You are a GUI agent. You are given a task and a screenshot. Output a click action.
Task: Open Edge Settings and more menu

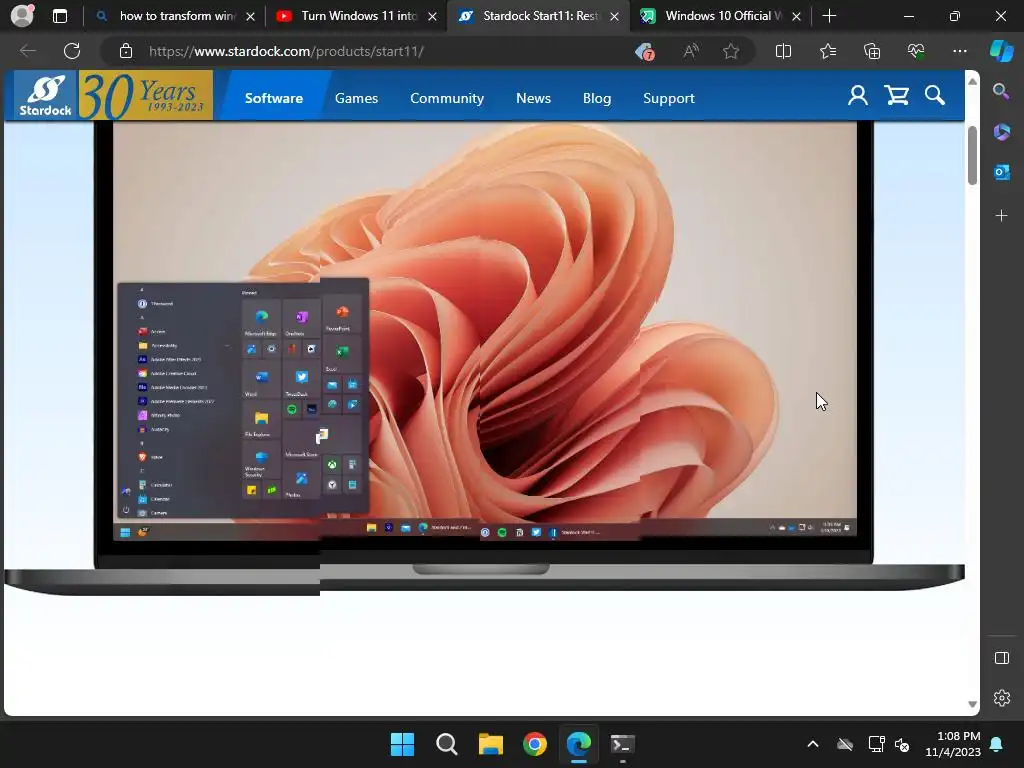[x=959, y=51]
